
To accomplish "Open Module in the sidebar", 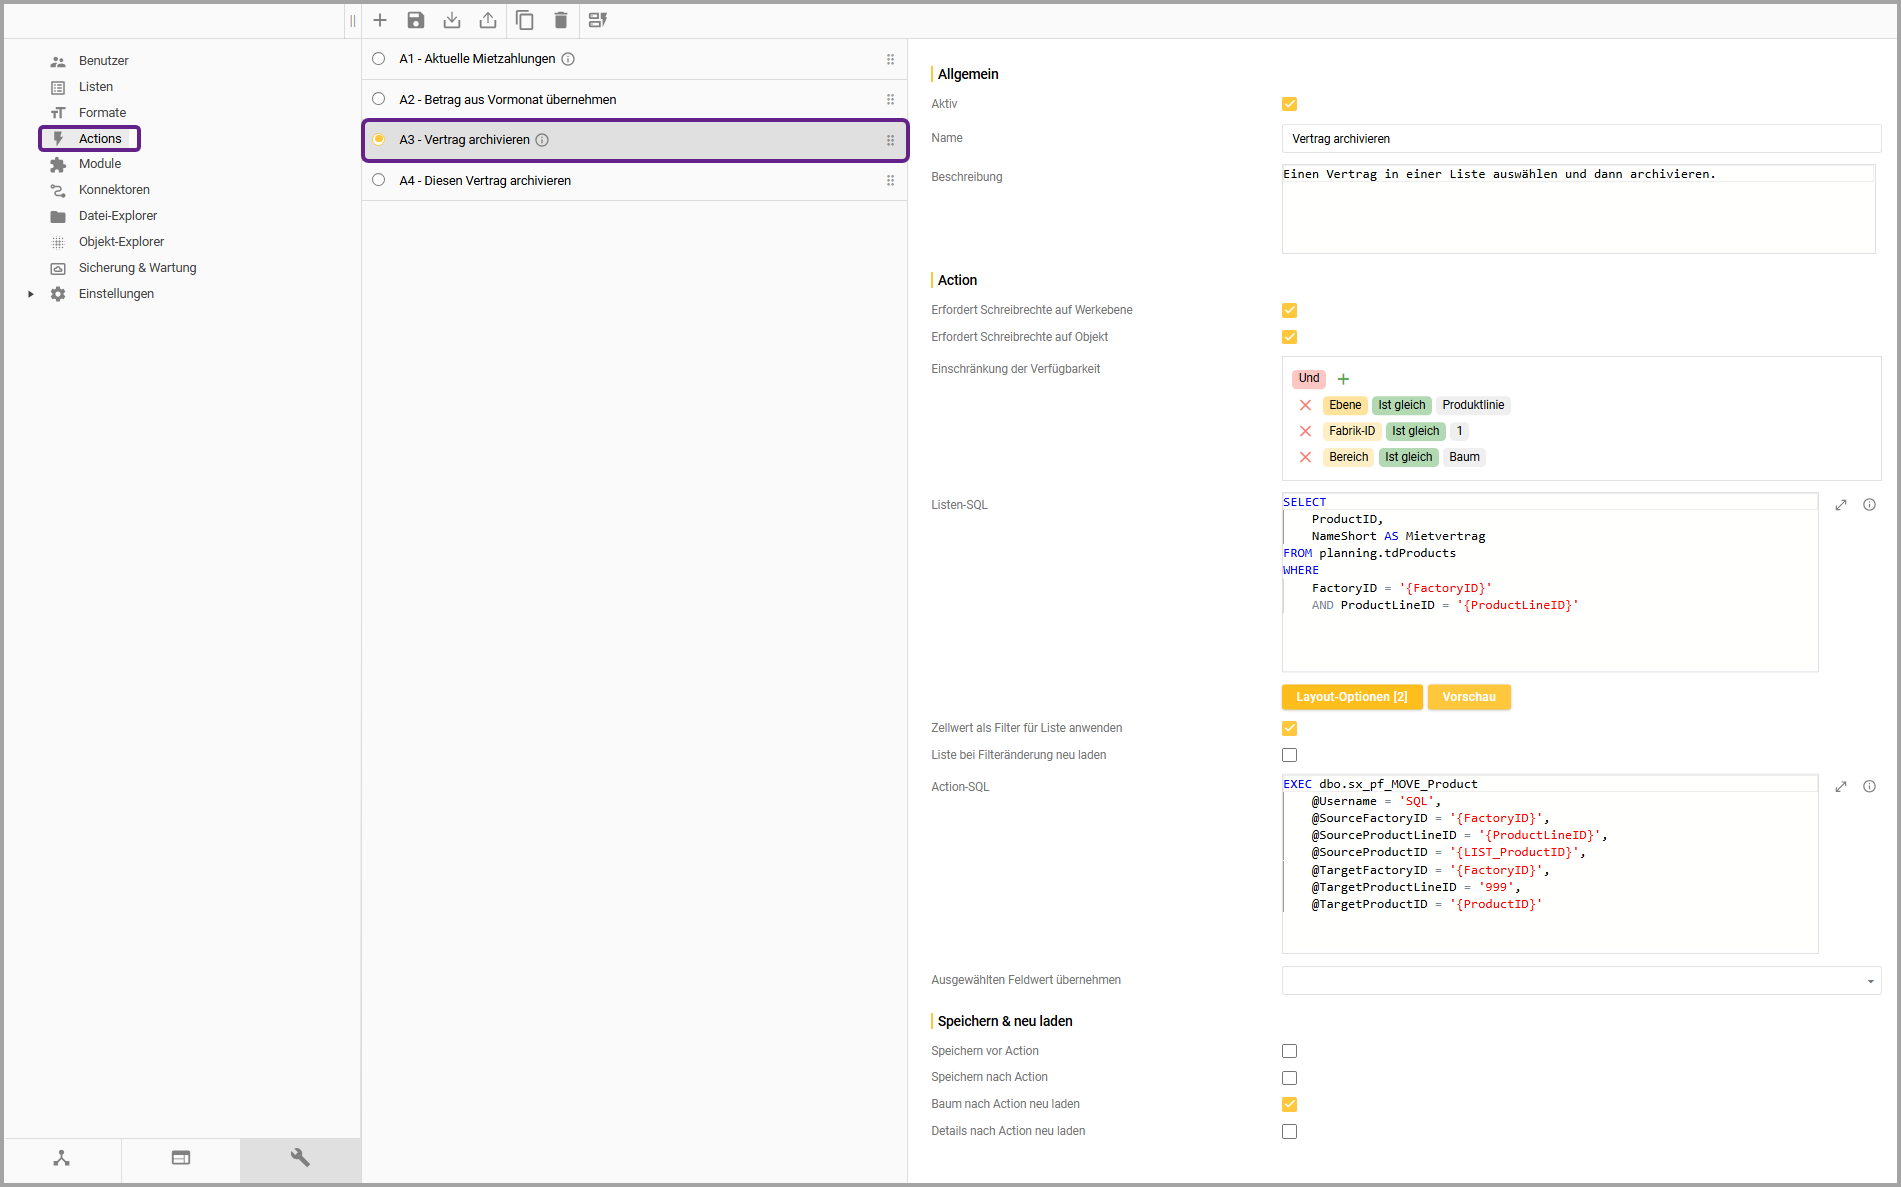I will tap(100, 164).
